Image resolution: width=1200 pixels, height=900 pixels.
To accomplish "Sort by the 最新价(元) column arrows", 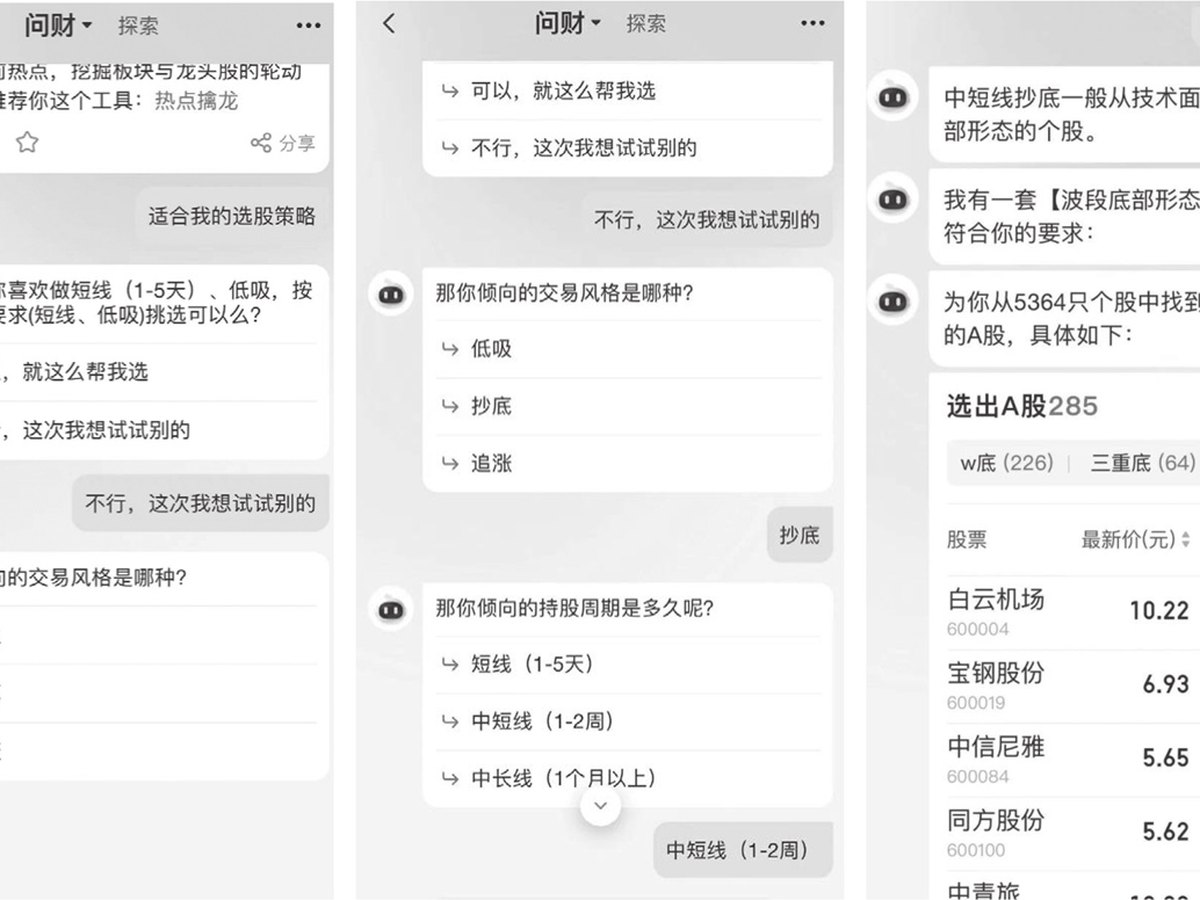I will [x=1186, y=540].
